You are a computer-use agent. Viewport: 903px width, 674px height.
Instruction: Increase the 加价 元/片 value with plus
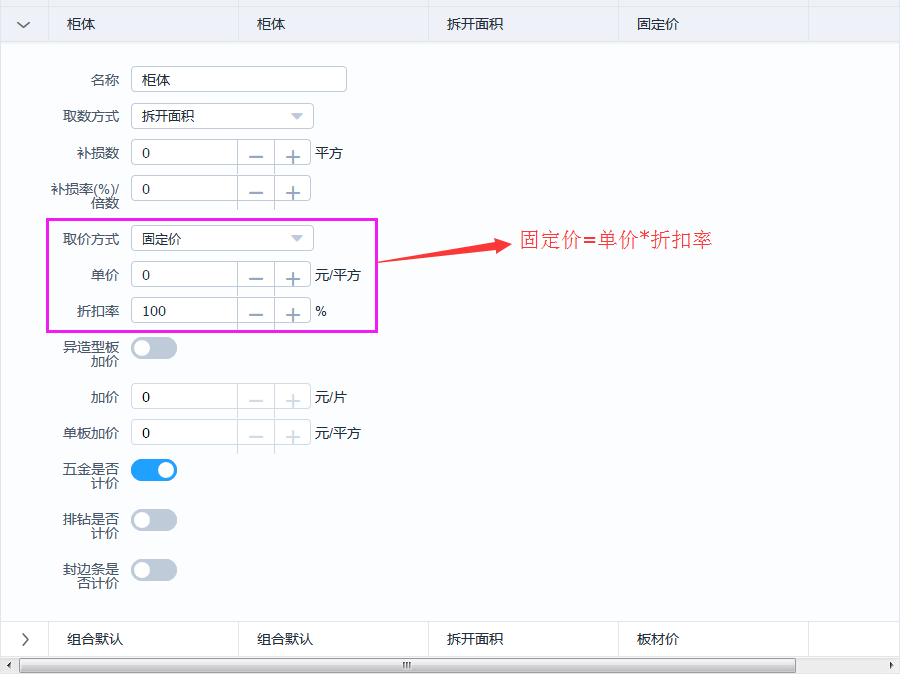click(293, 398)
